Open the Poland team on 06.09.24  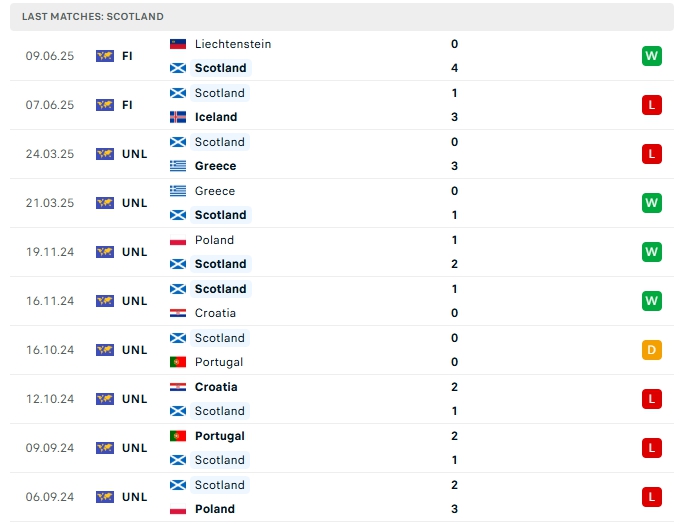pos(215,509)
